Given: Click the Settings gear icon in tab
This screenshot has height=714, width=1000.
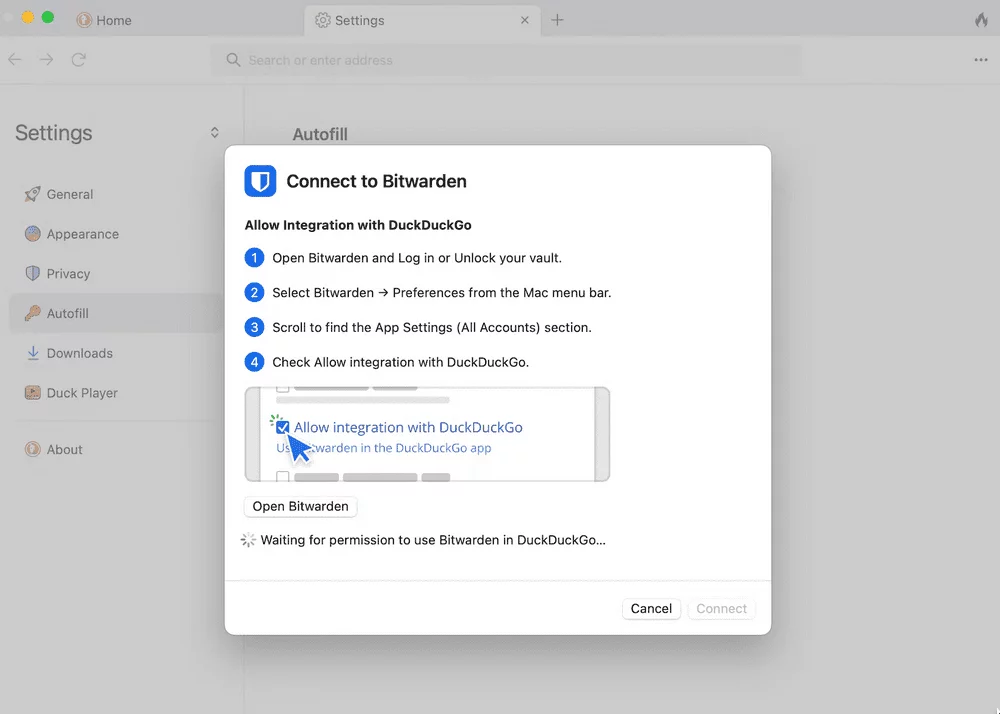Looking at the screenshot, I should pos(323,20).
